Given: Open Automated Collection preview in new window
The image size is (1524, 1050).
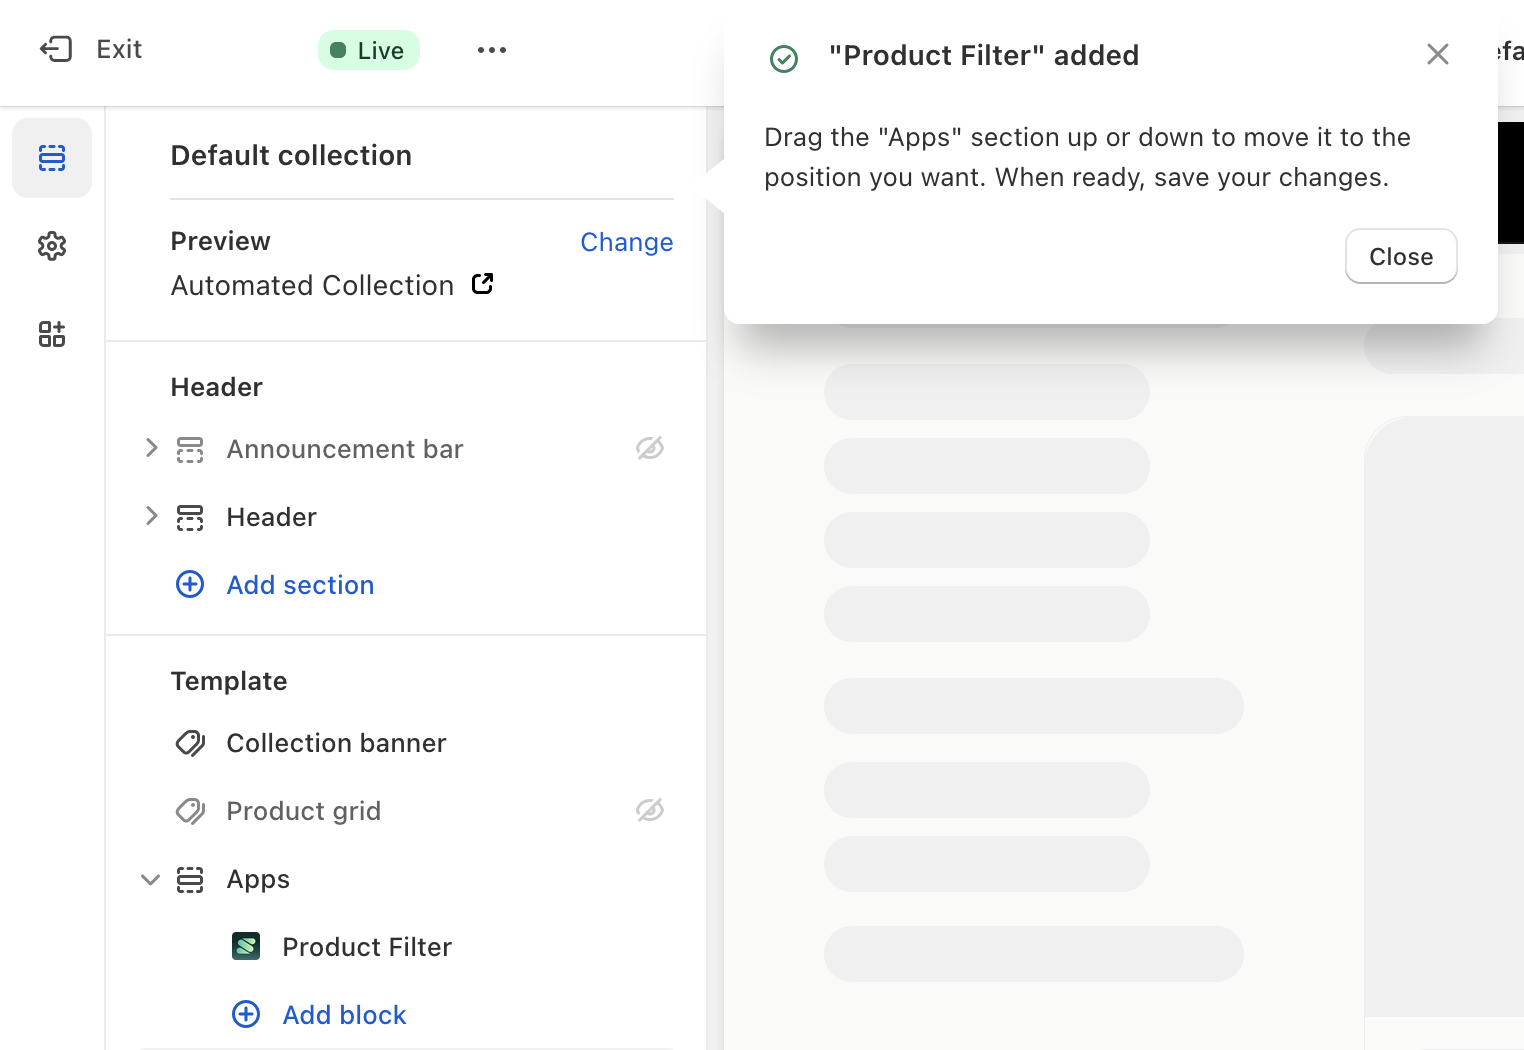Looking at the screenshot, I should tap(482, 284).
